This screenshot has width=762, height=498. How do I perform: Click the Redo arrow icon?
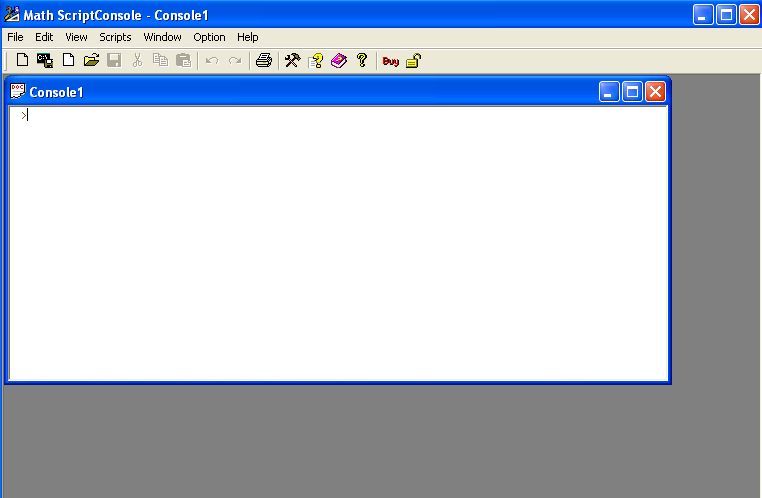[x=235, y=61]
